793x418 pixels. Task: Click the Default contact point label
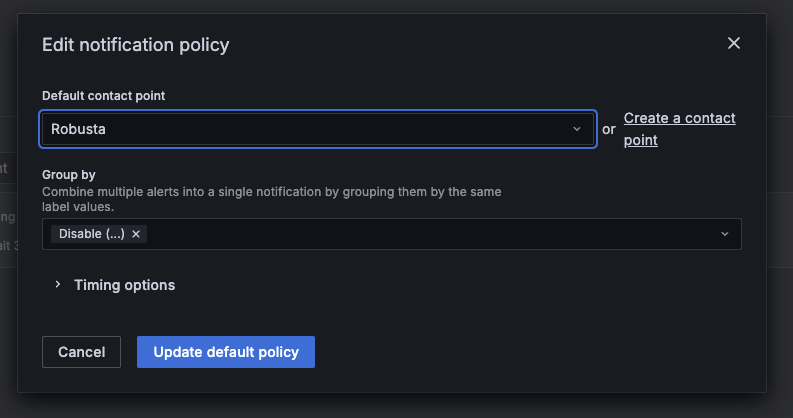coord(104,96)
